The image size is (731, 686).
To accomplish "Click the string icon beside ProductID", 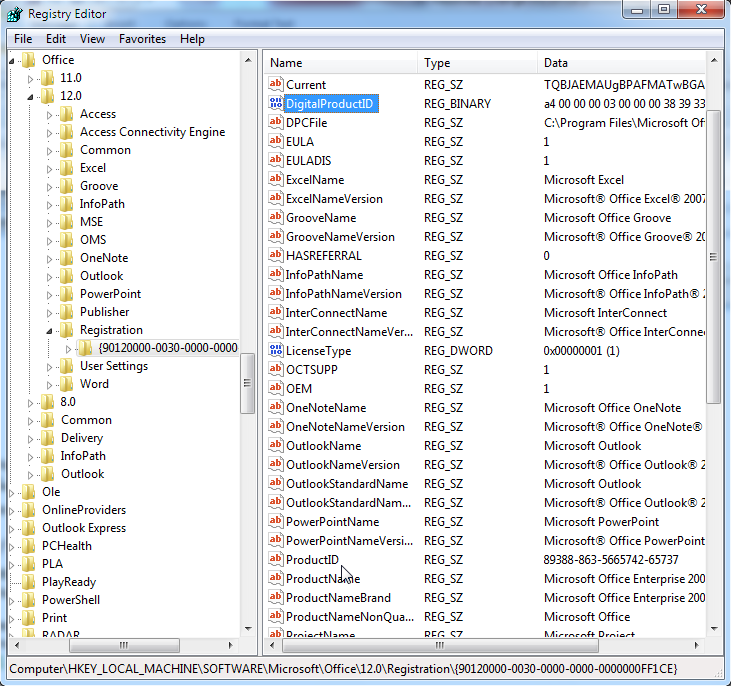I will coord(276,559).
